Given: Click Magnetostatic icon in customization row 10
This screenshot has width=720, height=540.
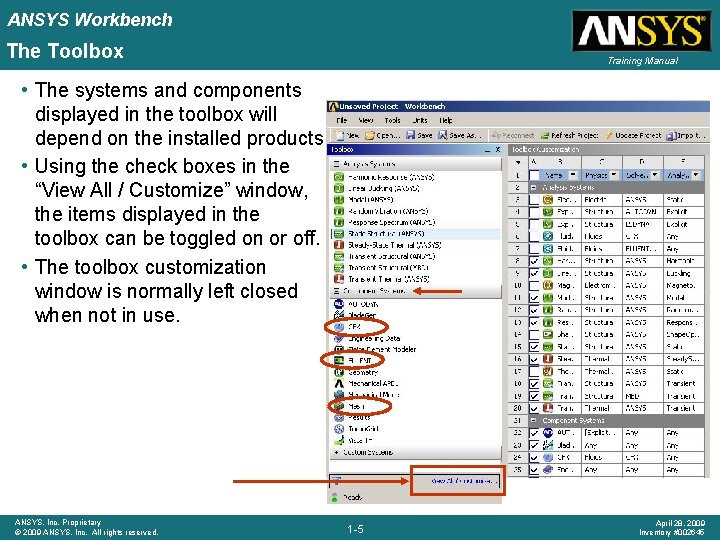Looking at the screenshot, I should (548, 285).
